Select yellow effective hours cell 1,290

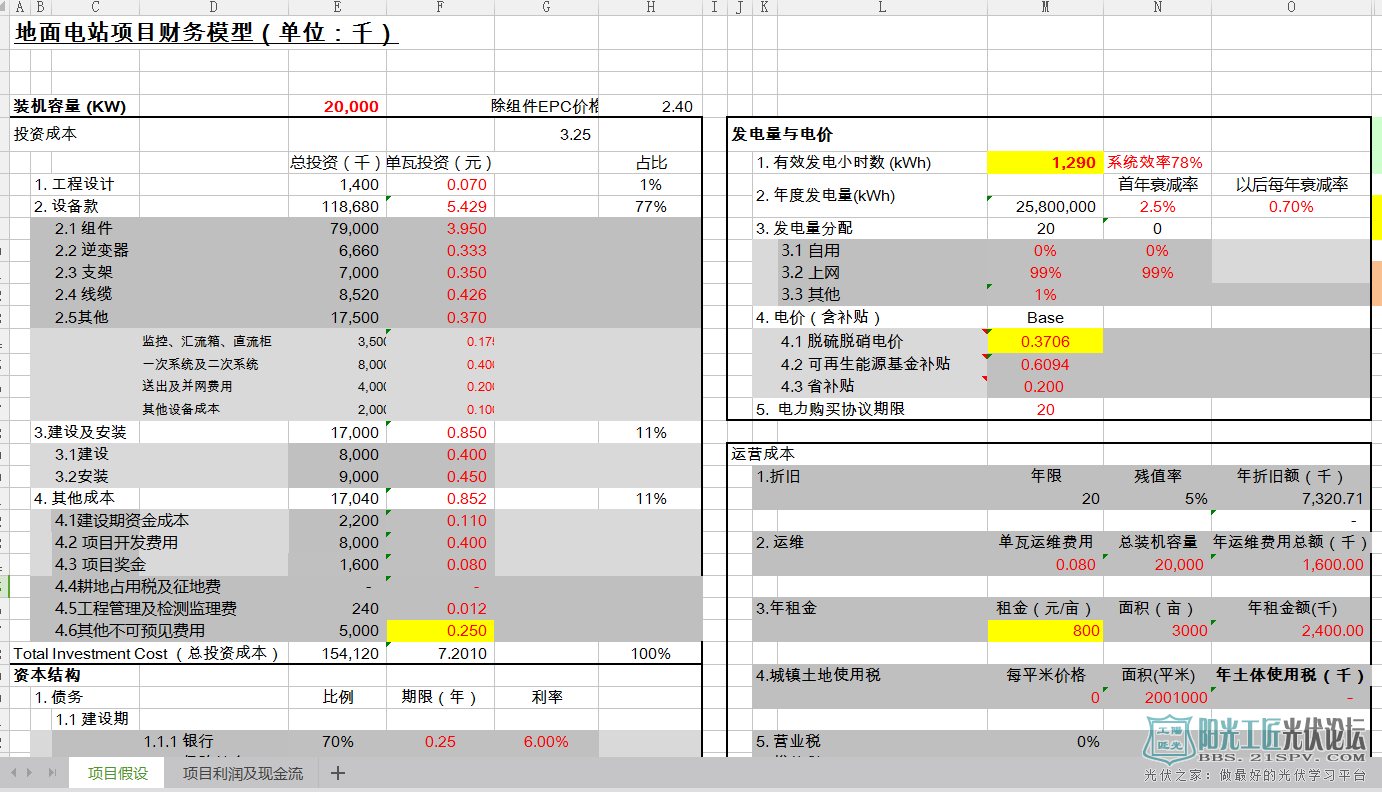pos(1045,162)
